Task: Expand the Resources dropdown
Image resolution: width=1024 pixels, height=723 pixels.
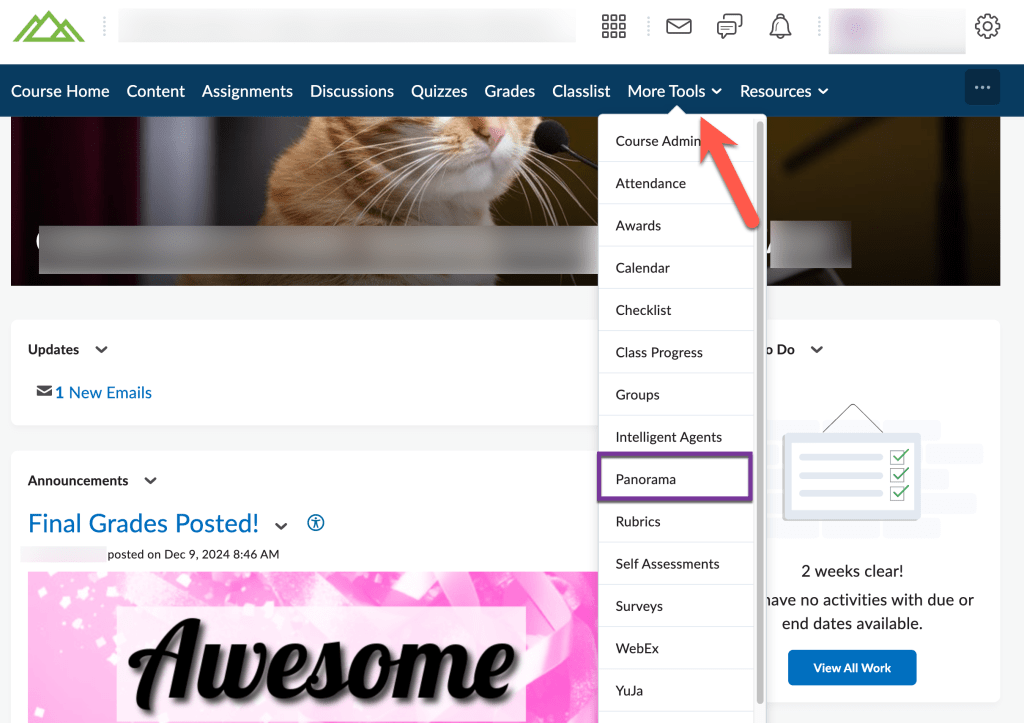Action: tap(783, 91)
